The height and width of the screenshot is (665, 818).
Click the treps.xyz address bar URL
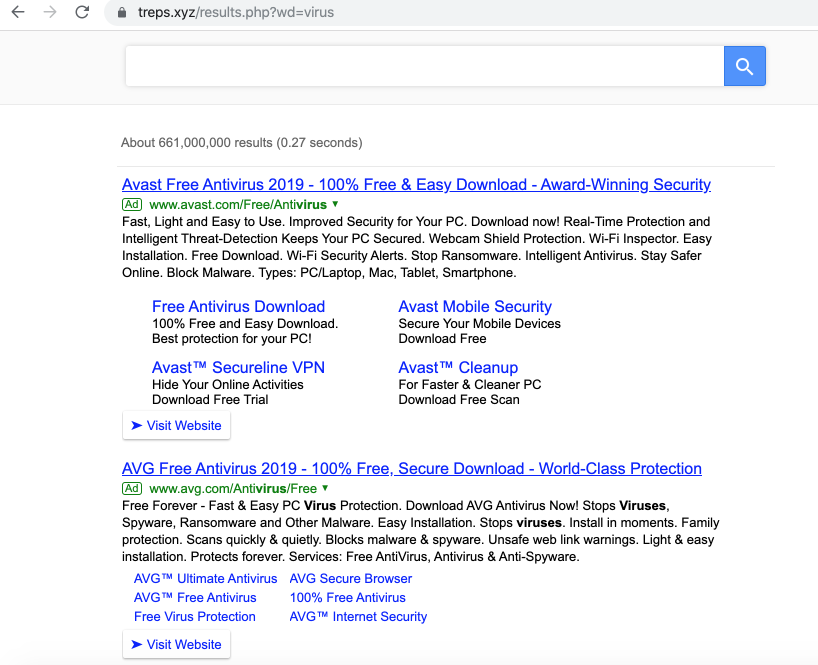pyautogui.click(x=236, y=13)
